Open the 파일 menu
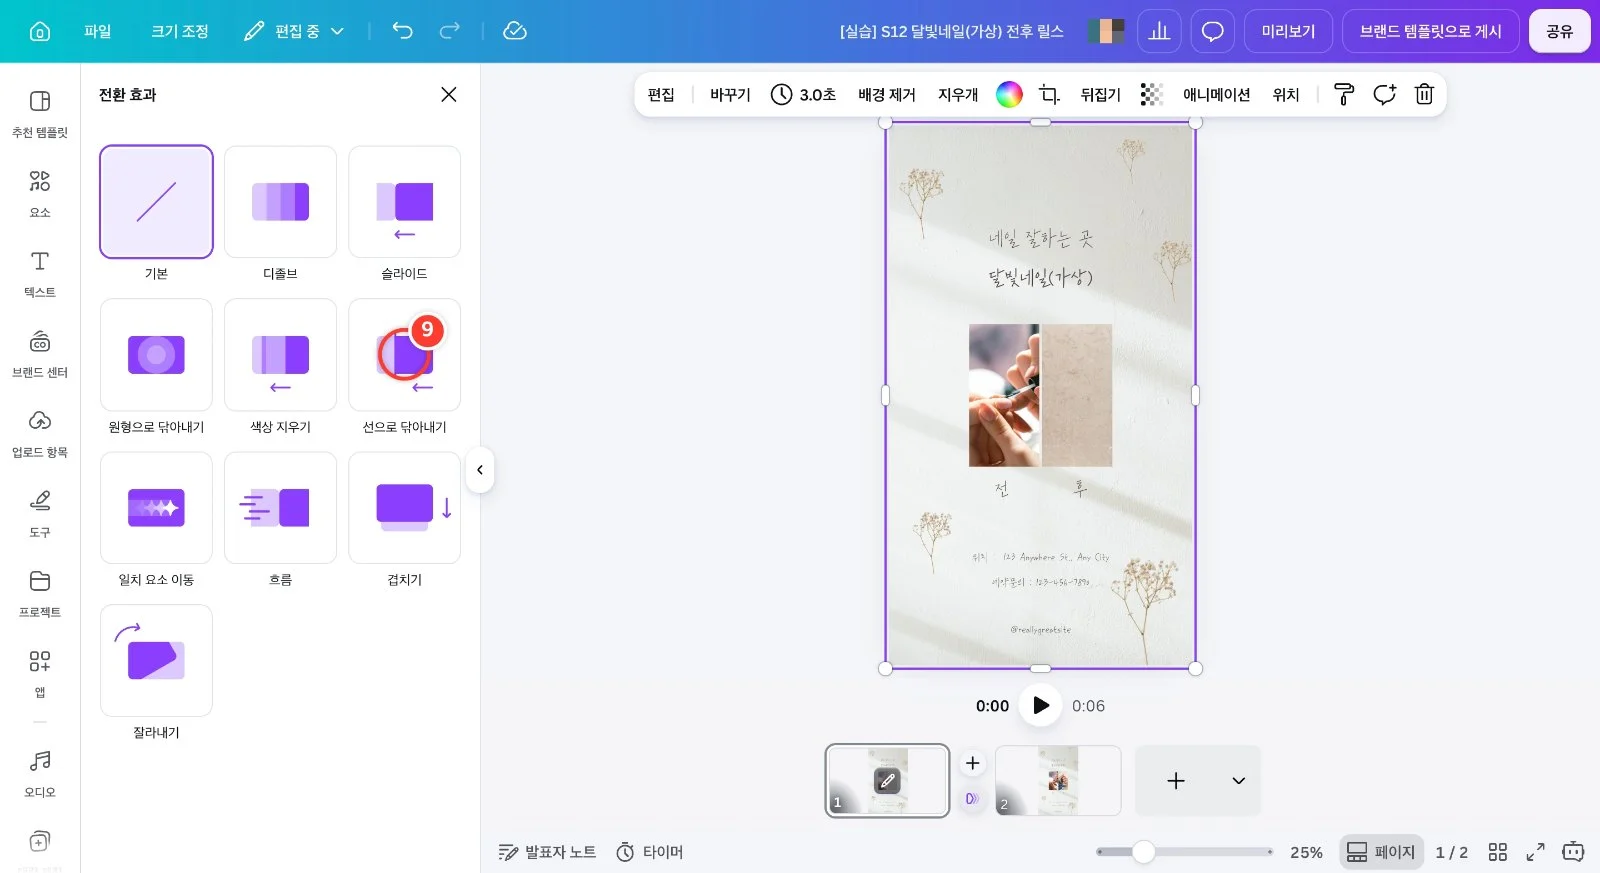Viewport: 1600px width, 873px height. coord(98,31)
